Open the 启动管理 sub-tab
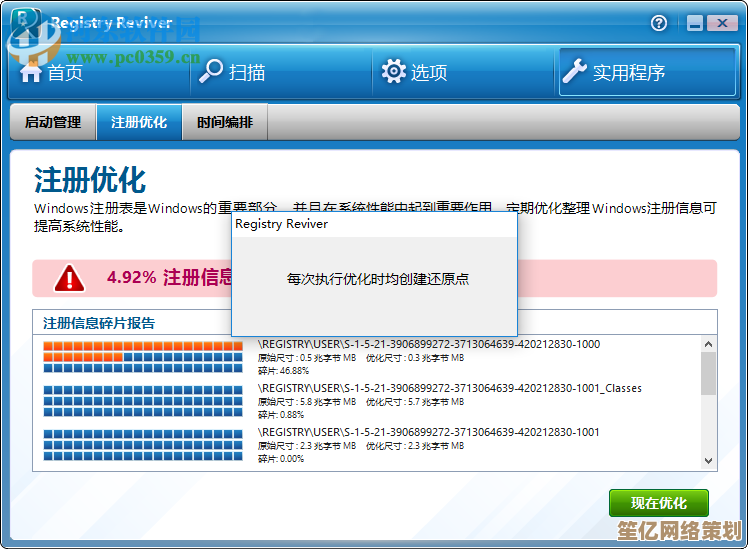748x549 pixels. pos(53,122)
